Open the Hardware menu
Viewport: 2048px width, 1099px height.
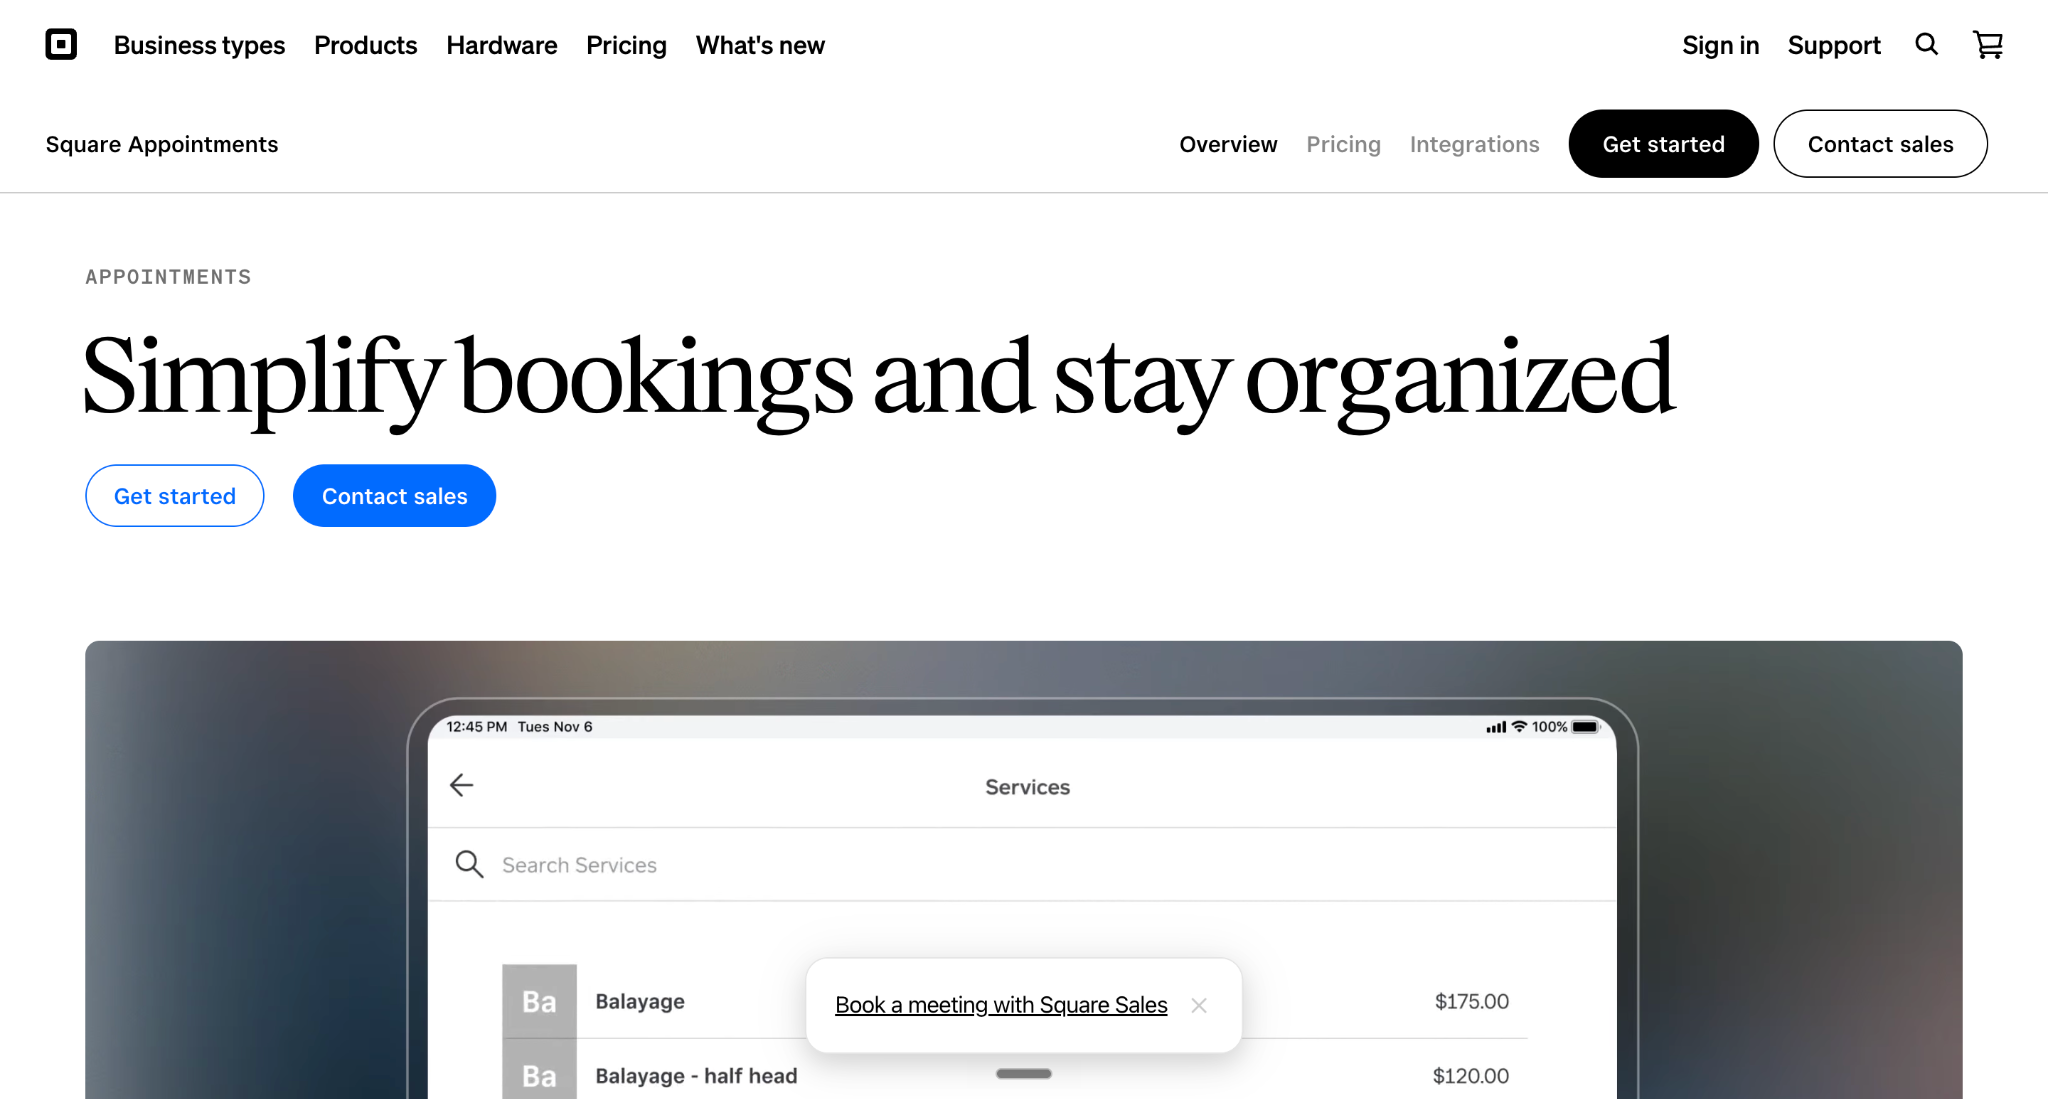coord(502,45)
